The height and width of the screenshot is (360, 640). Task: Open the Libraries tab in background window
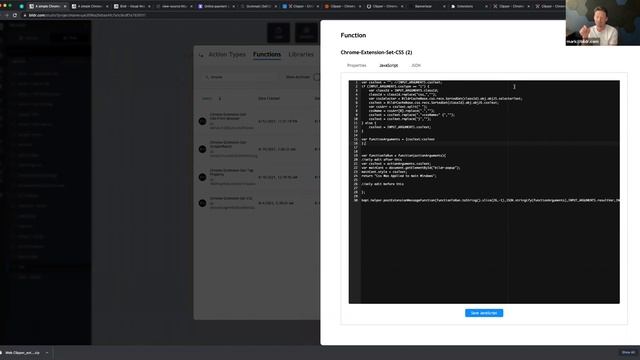(301, 54)
